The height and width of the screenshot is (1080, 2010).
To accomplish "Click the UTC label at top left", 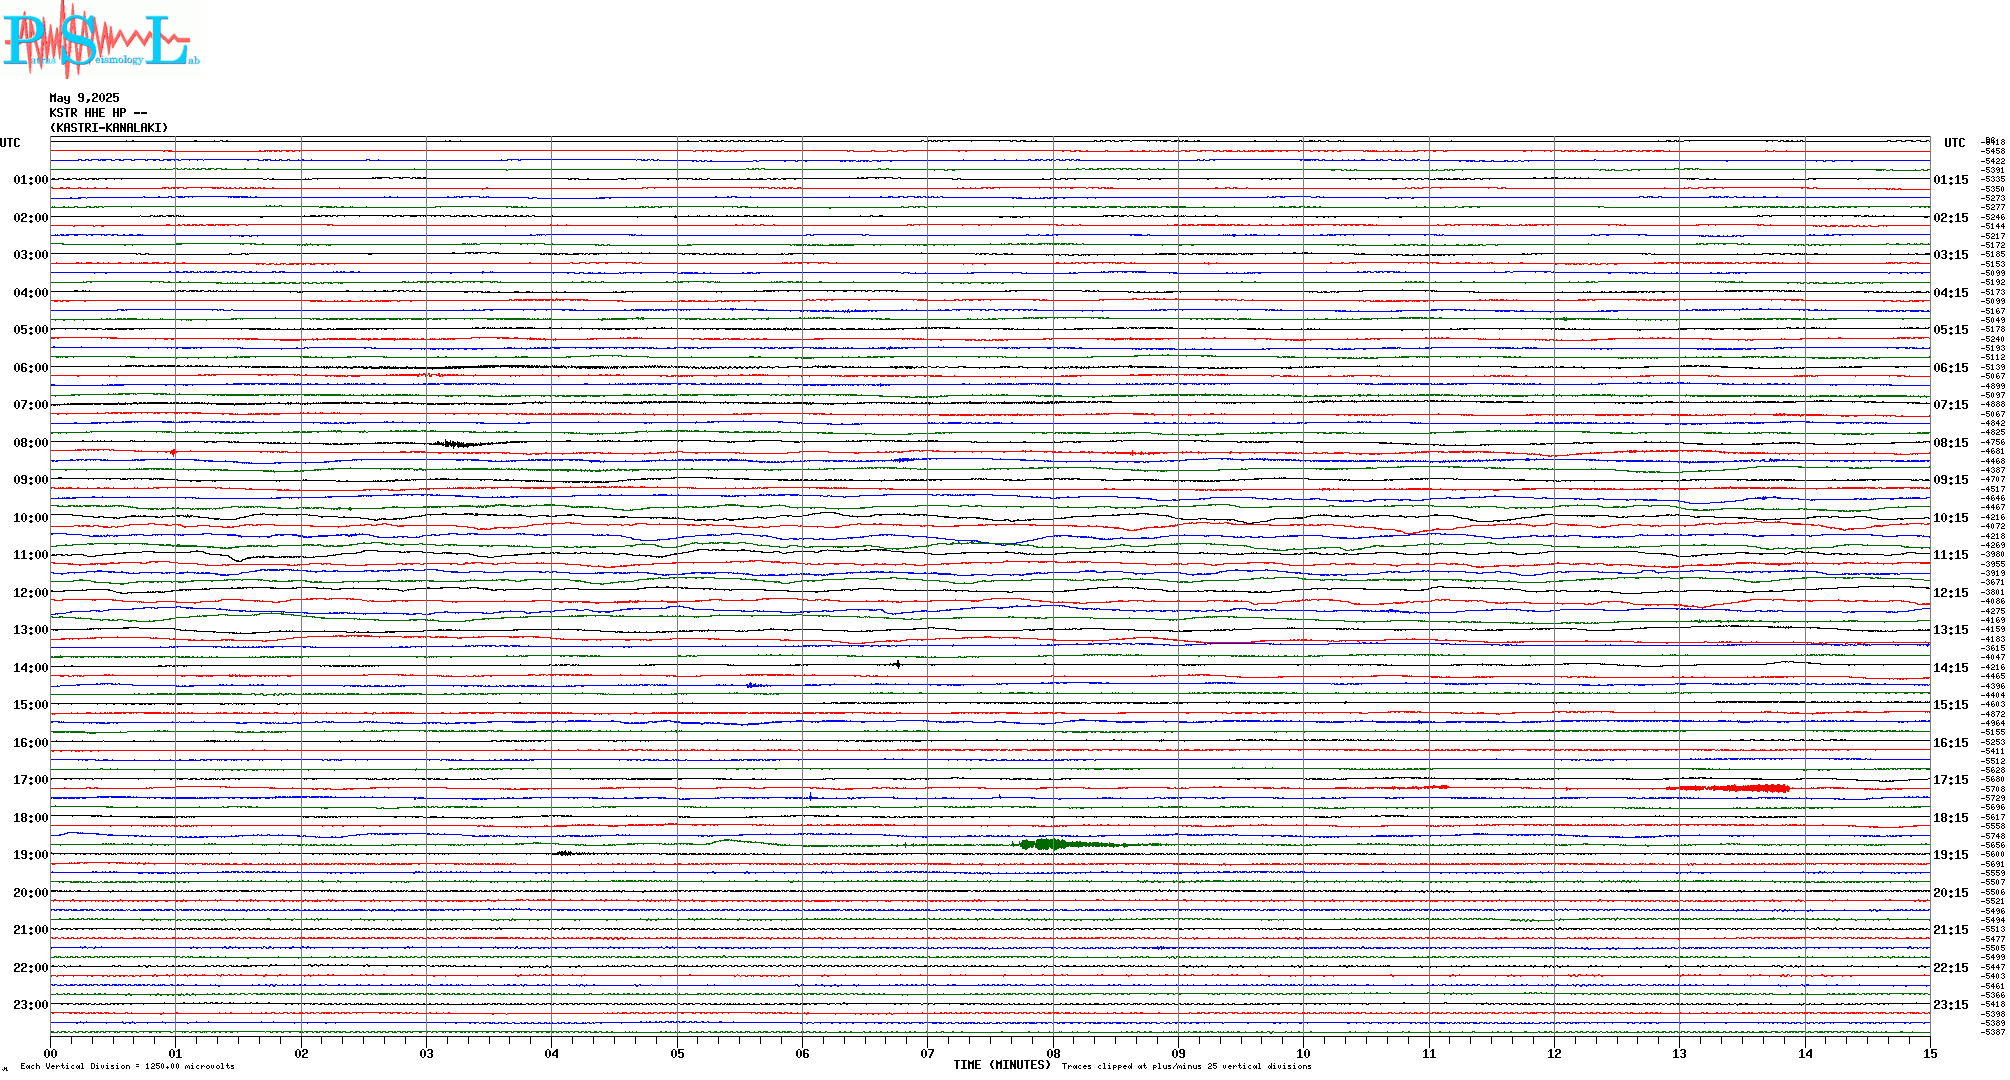I will pyautogui.click(x=10, y=143).
